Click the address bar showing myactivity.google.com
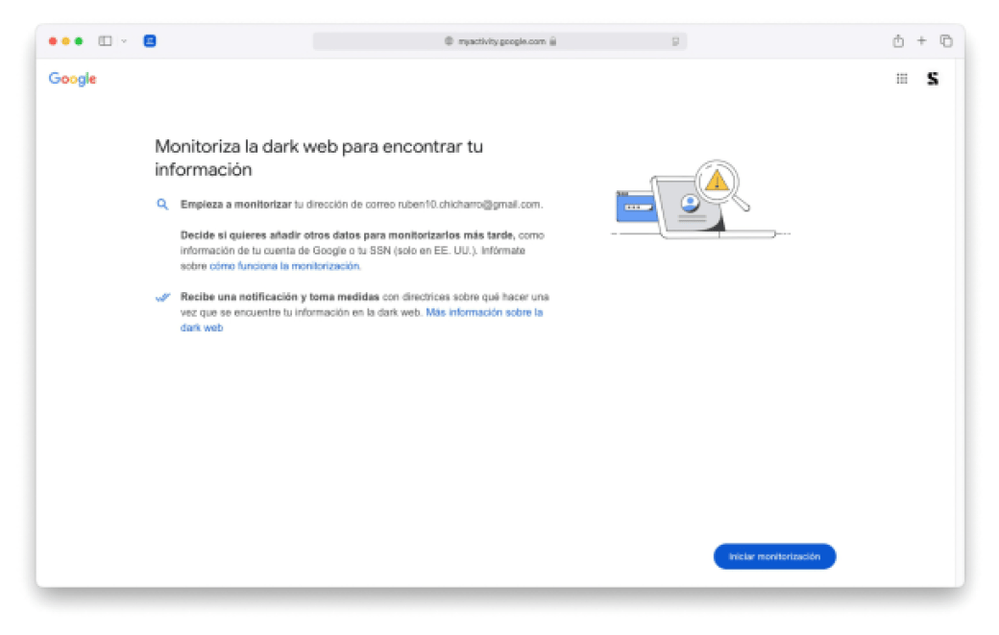 click(500, 42)
